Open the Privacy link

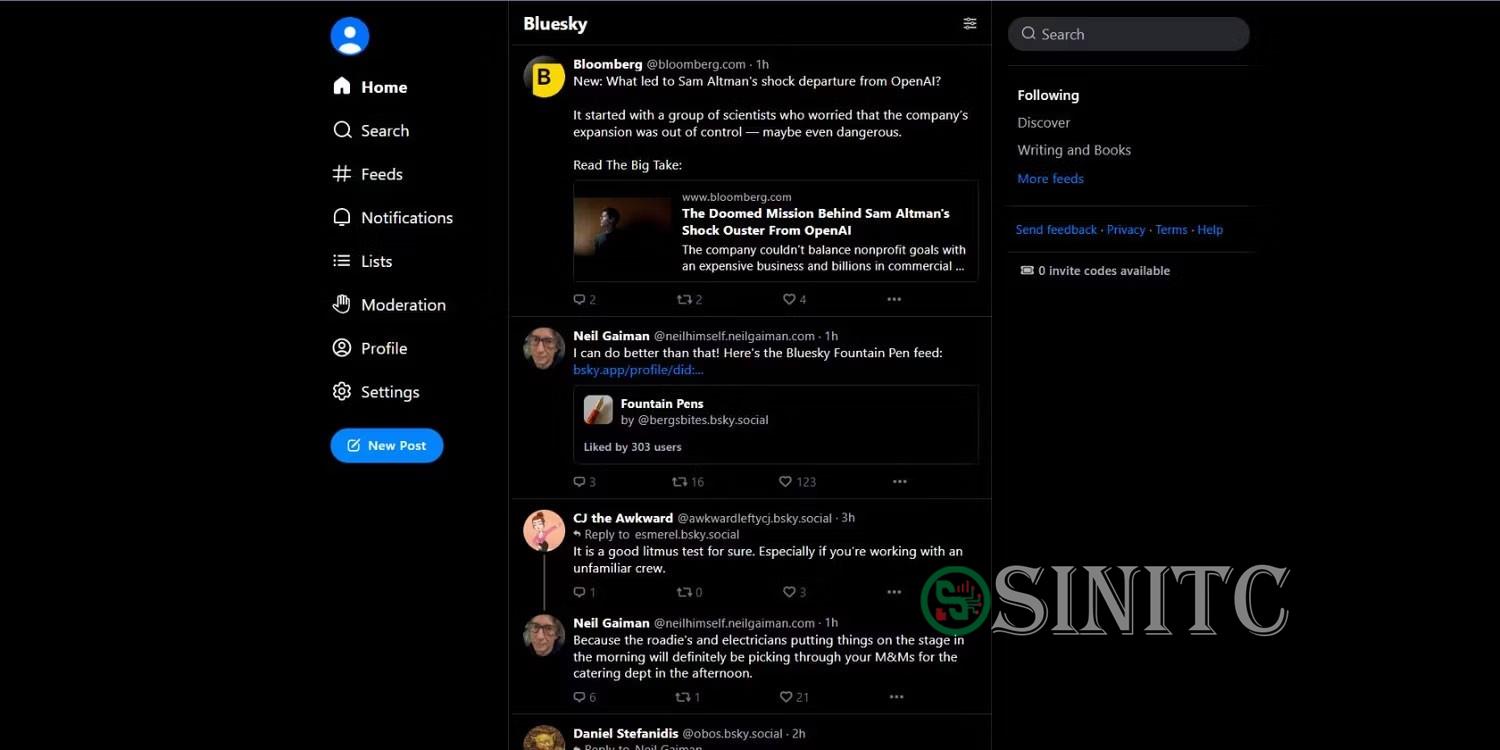[x=1126, y=229]
